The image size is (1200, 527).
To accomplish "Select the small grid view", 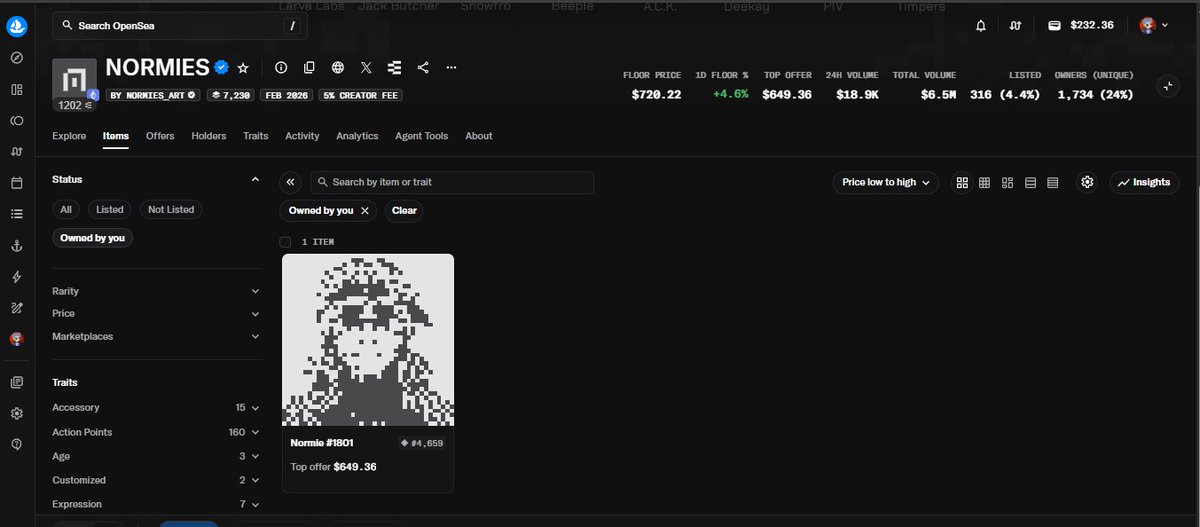I will point(984,183).
